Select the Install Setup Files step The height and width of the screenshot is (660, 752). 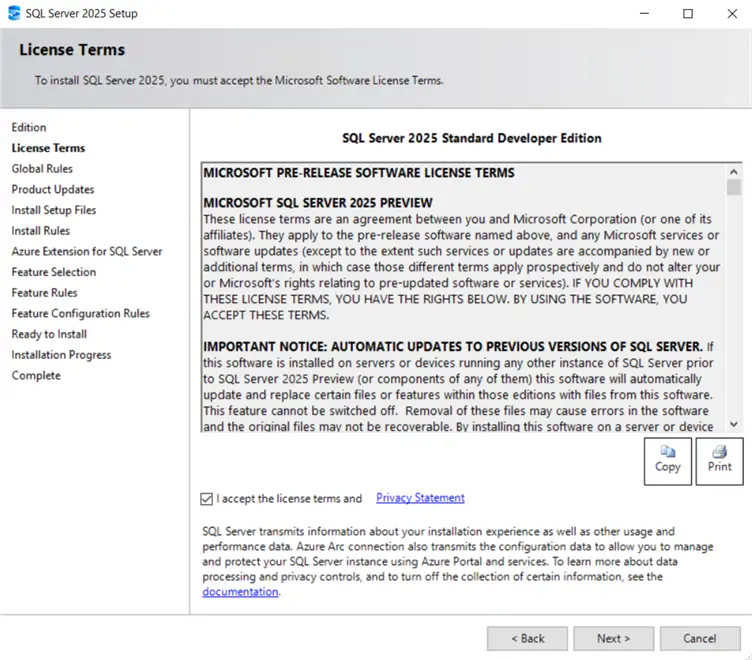point(54,210)
